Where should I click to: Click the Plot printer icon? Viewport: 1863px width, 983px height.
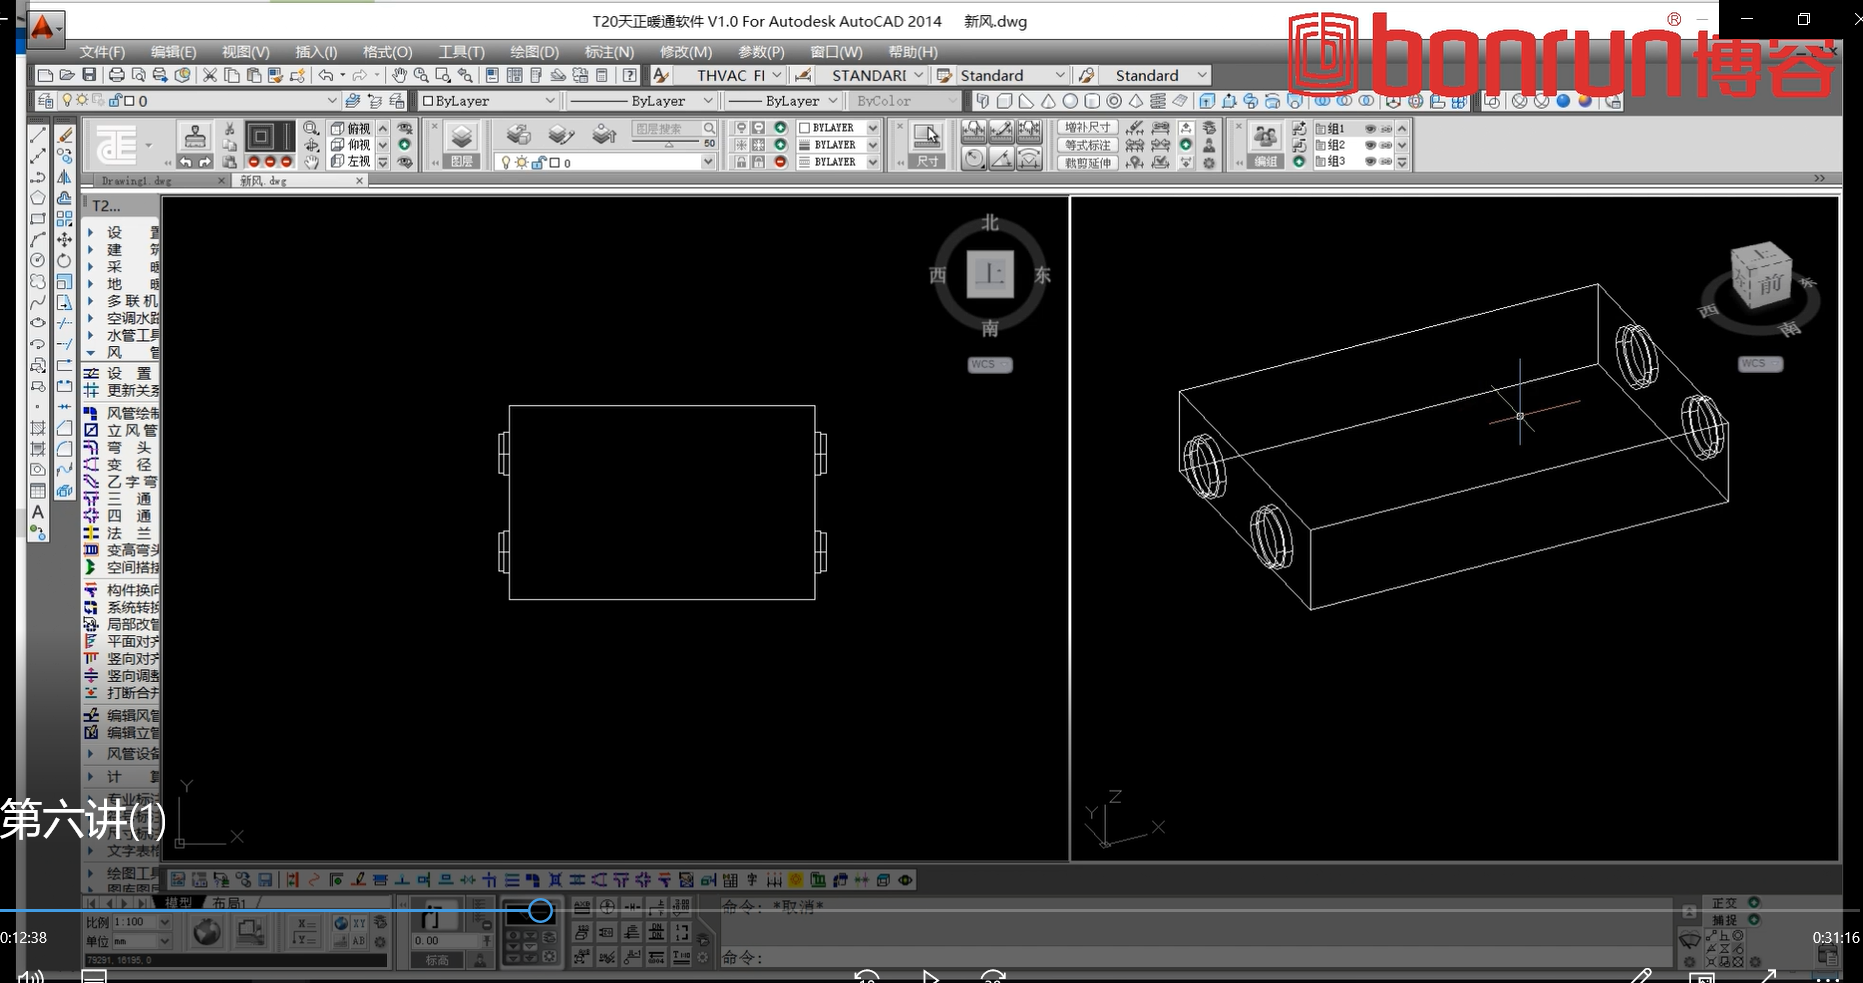point(116,75)
